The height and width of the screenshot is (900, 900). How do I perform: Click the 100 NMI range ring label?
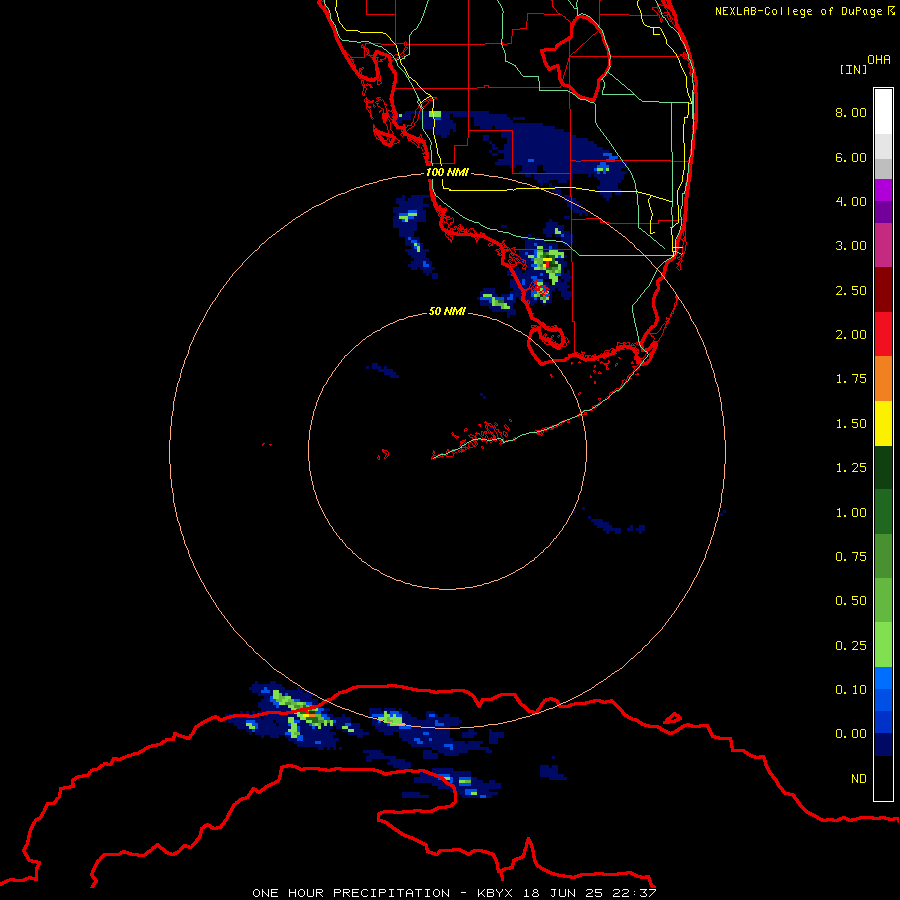pos(447,172)
